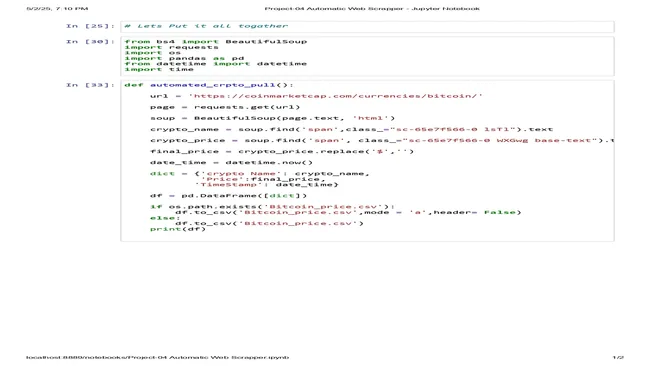650x366 pixels.
Task: Click the line "df = pd.DataFrame([dict])"
Action: 228,196
